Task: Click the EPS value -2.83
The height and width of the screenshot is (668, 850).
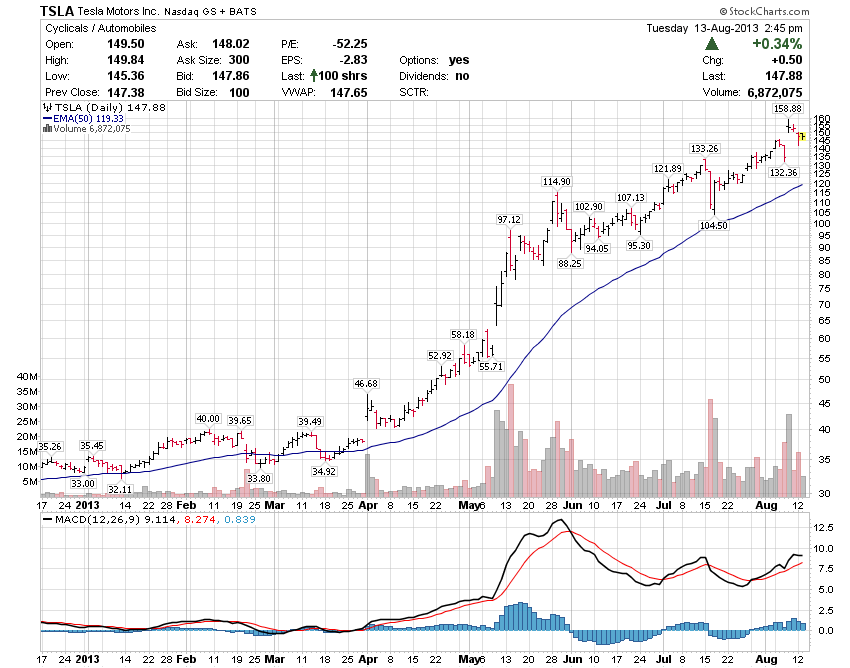Action: click(353, 60)
